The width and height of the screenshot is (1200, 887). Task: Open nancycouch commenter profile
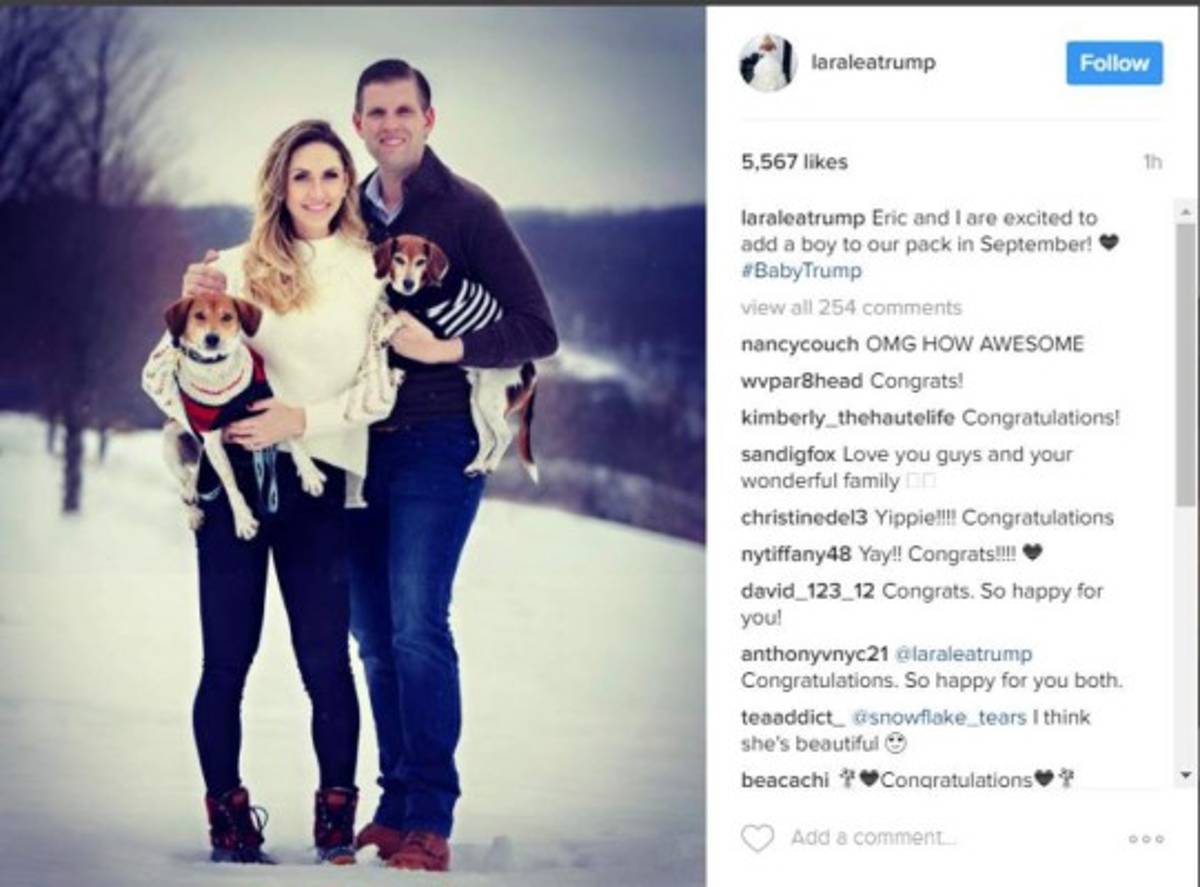(x=799, y=344)
